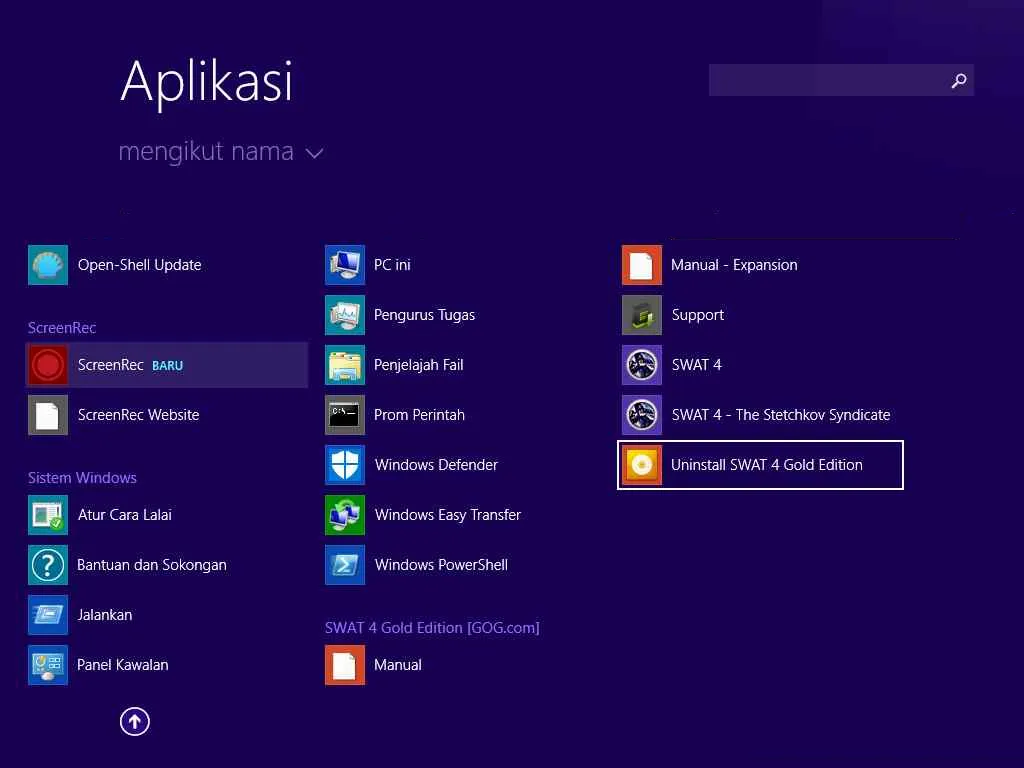Viewport: 1024px width, 768px height.
Task: Launch ScreenRec via its red record icon
Action: click(48, 364)
